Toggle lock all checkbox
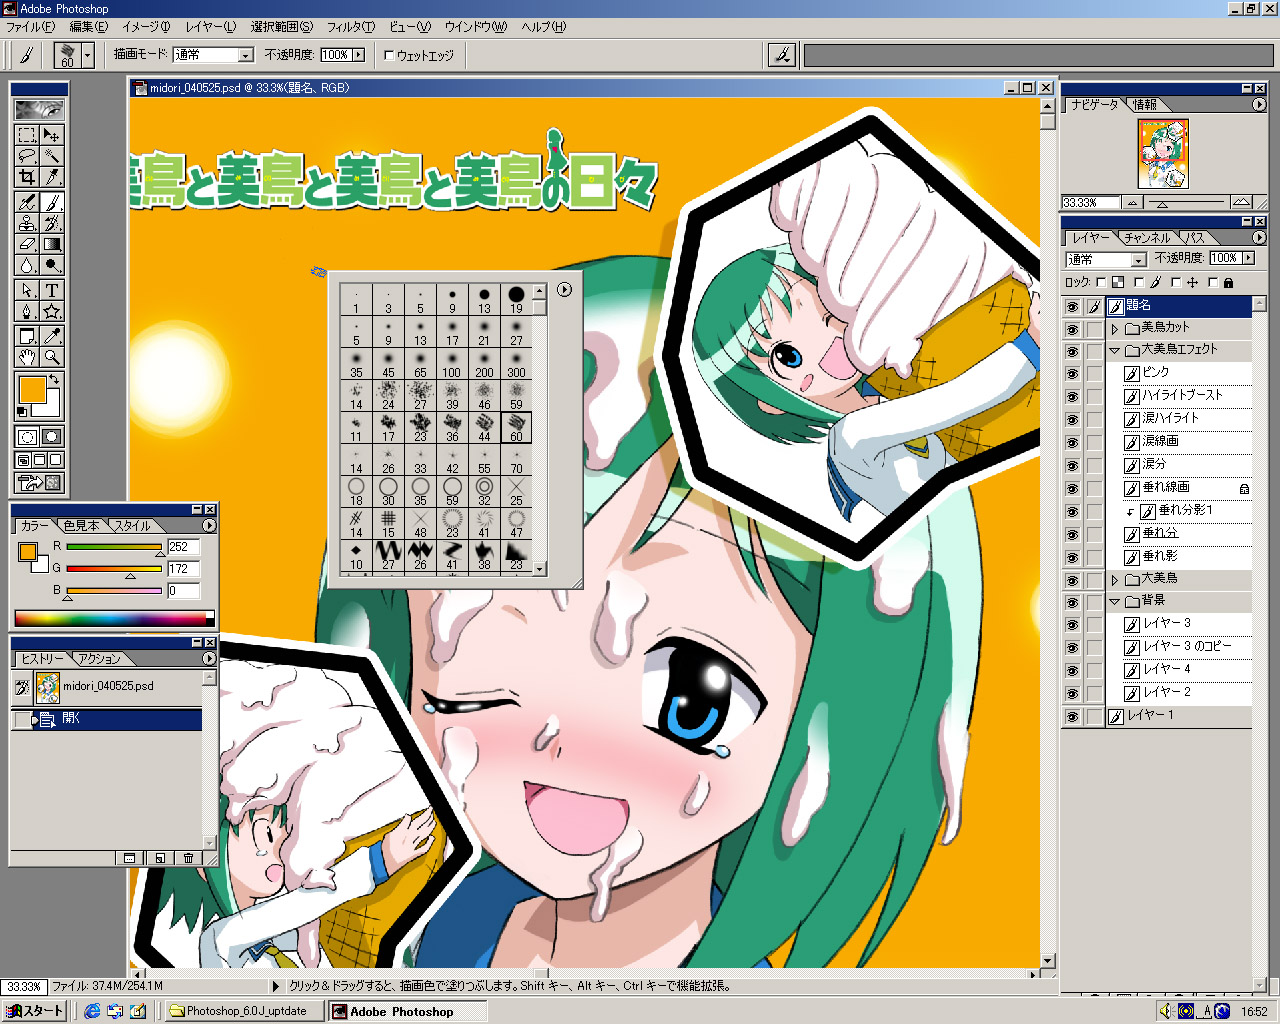This screenshot has width=1280, height=1024. [x=1213, y=283]
